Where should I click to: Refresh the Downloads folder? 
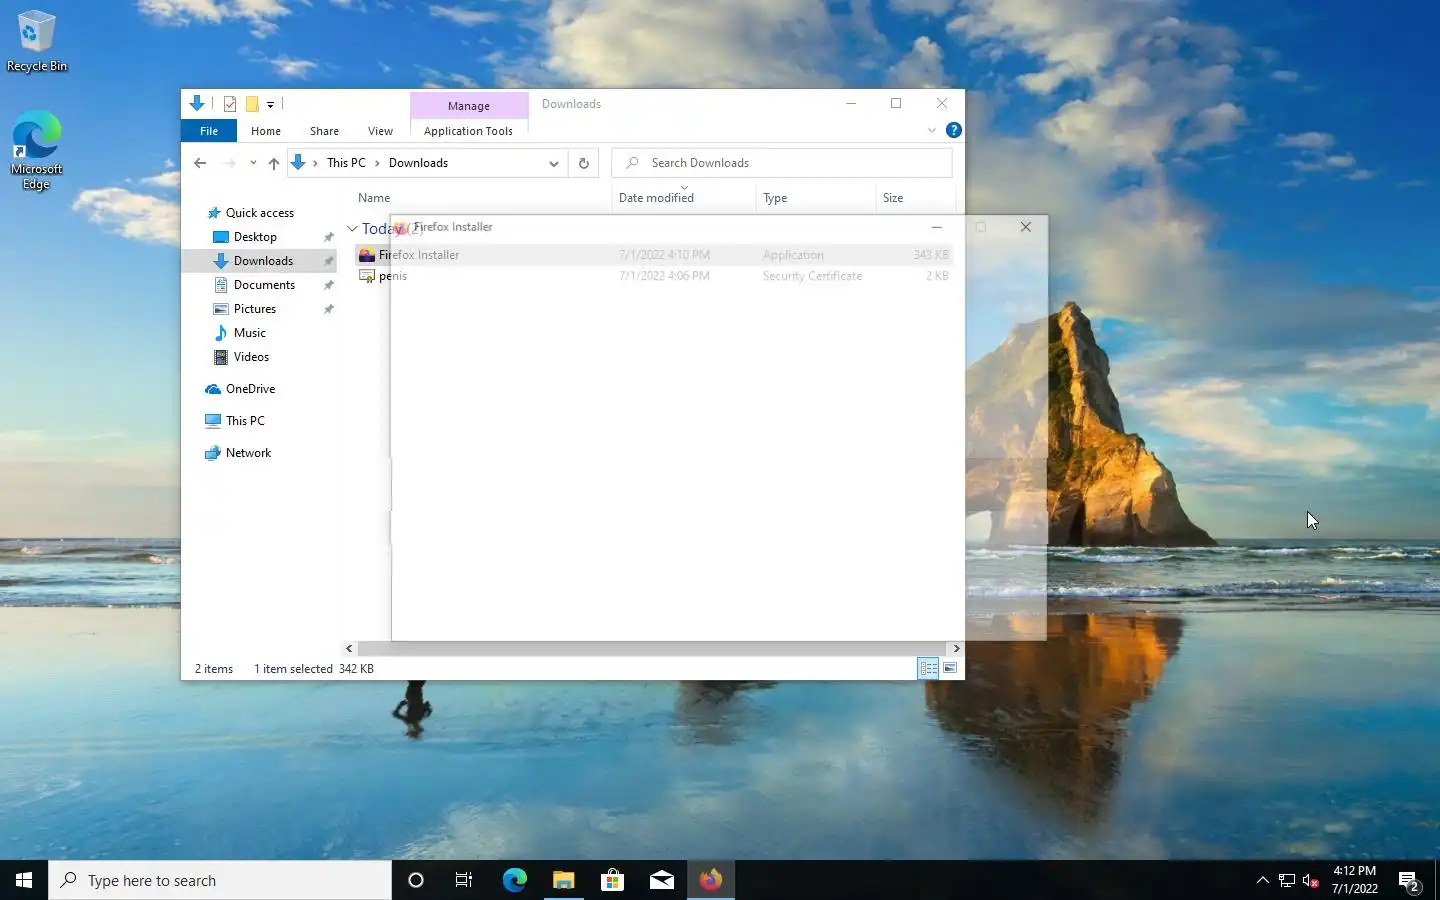click(584, 163)
